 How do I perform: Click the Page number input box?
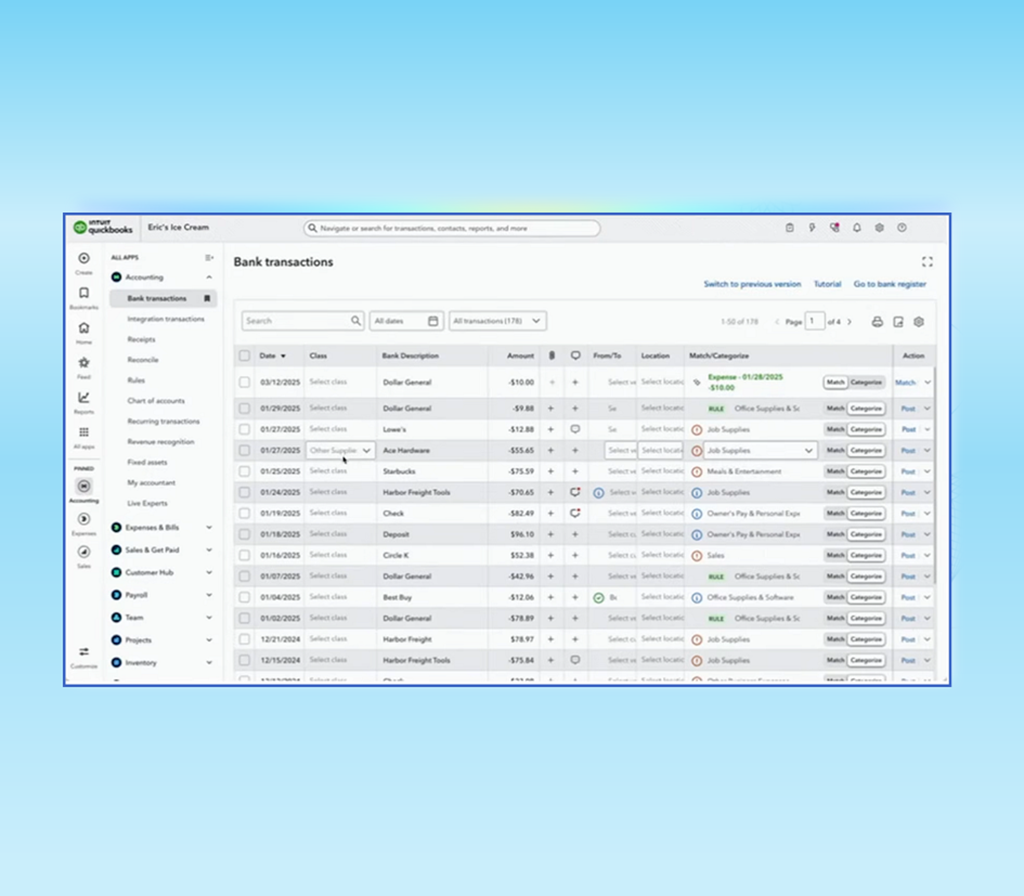coord(814,321)
